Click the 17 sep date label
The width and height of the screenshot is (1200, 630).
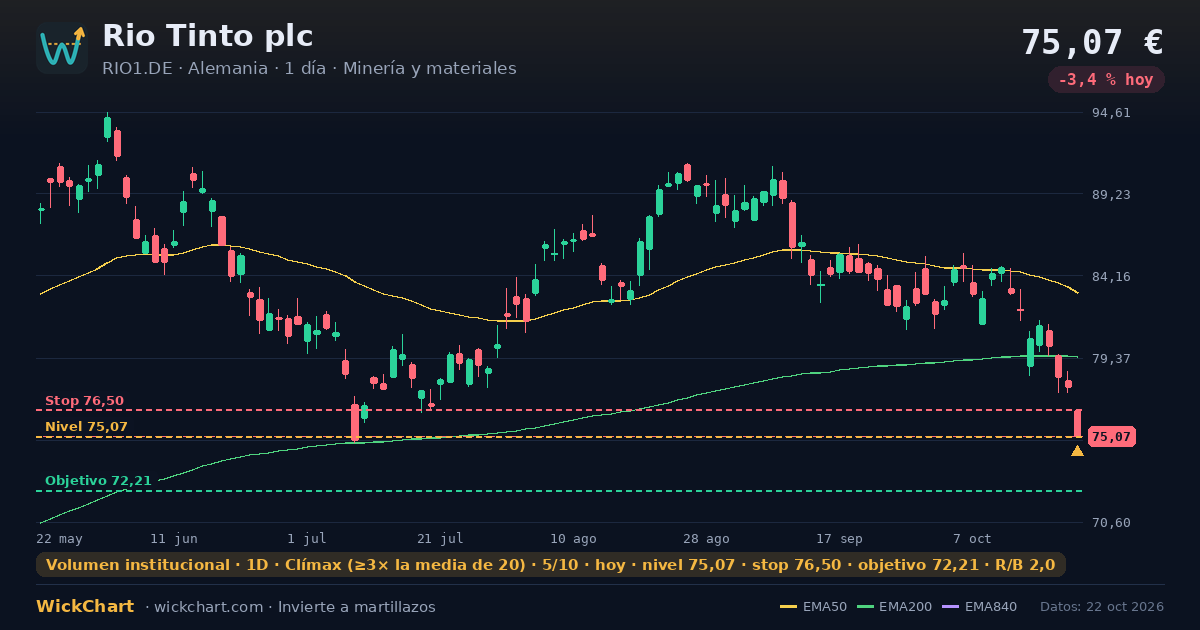pyautogui.click(x=839, y=539)
